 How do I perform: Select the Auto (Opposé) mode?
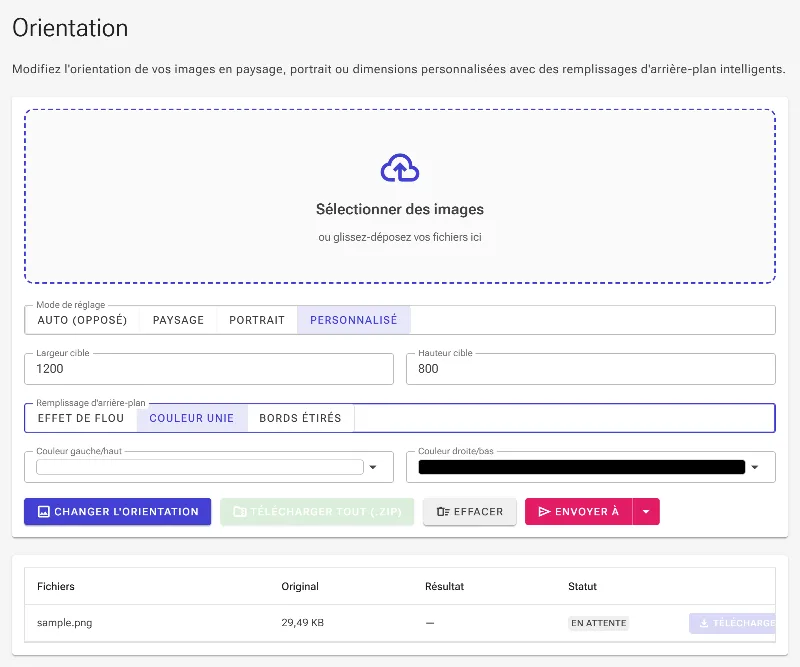coord(82,320)
